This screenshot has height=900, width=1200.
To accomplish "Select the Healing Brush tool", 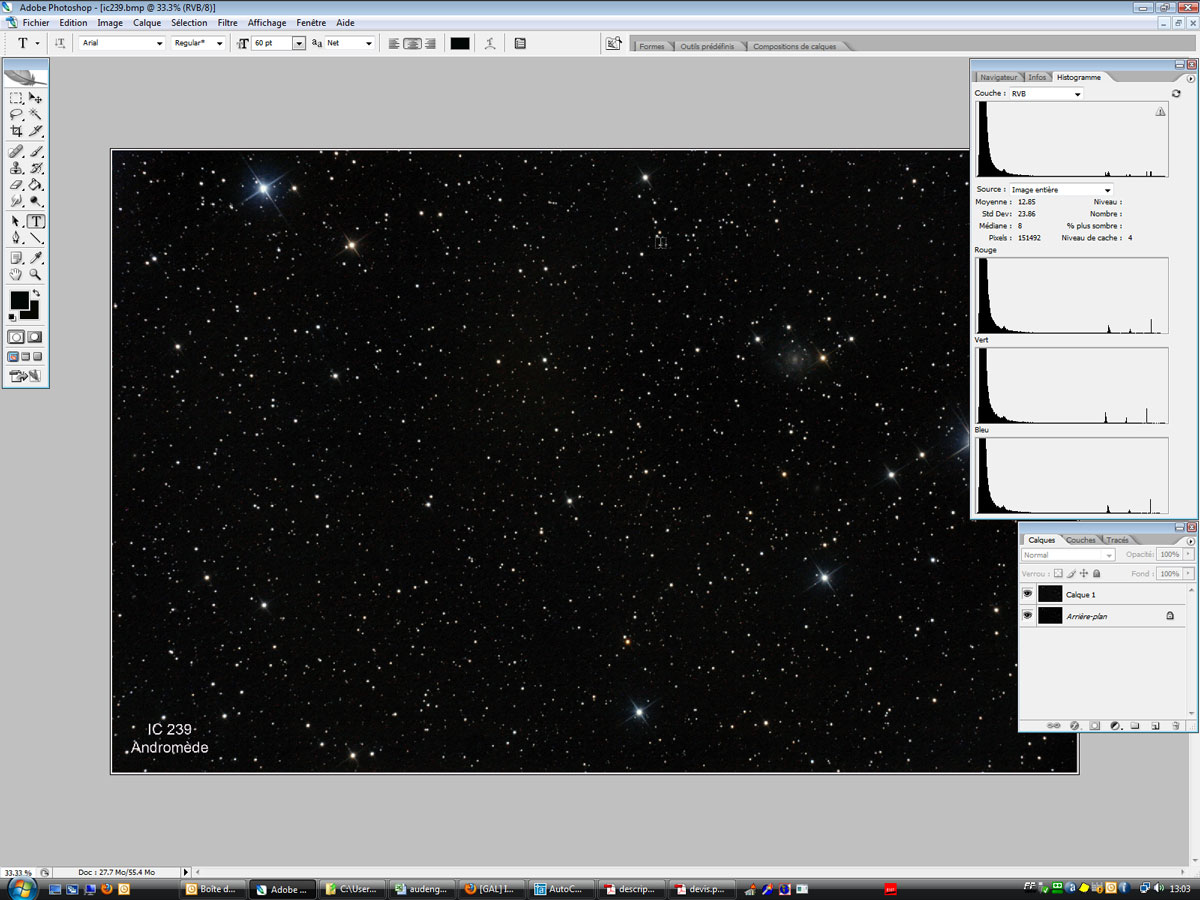I will click(x=16, y=152).
